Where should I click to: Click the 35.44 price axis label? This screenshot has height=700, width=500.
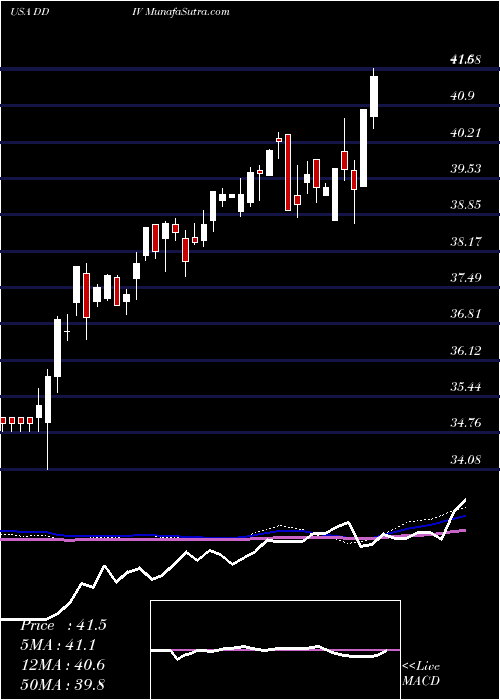(x=466, y=387)
